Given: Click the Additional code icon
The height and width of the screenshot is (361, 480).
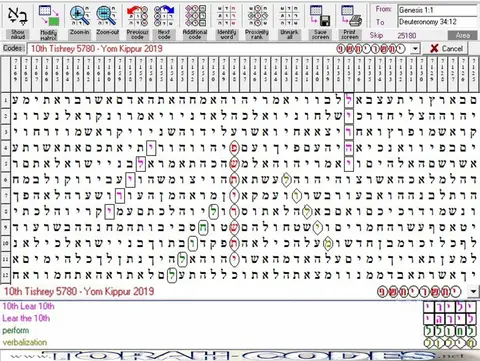Looking at the screenshot, I should (x=195, y=16).
